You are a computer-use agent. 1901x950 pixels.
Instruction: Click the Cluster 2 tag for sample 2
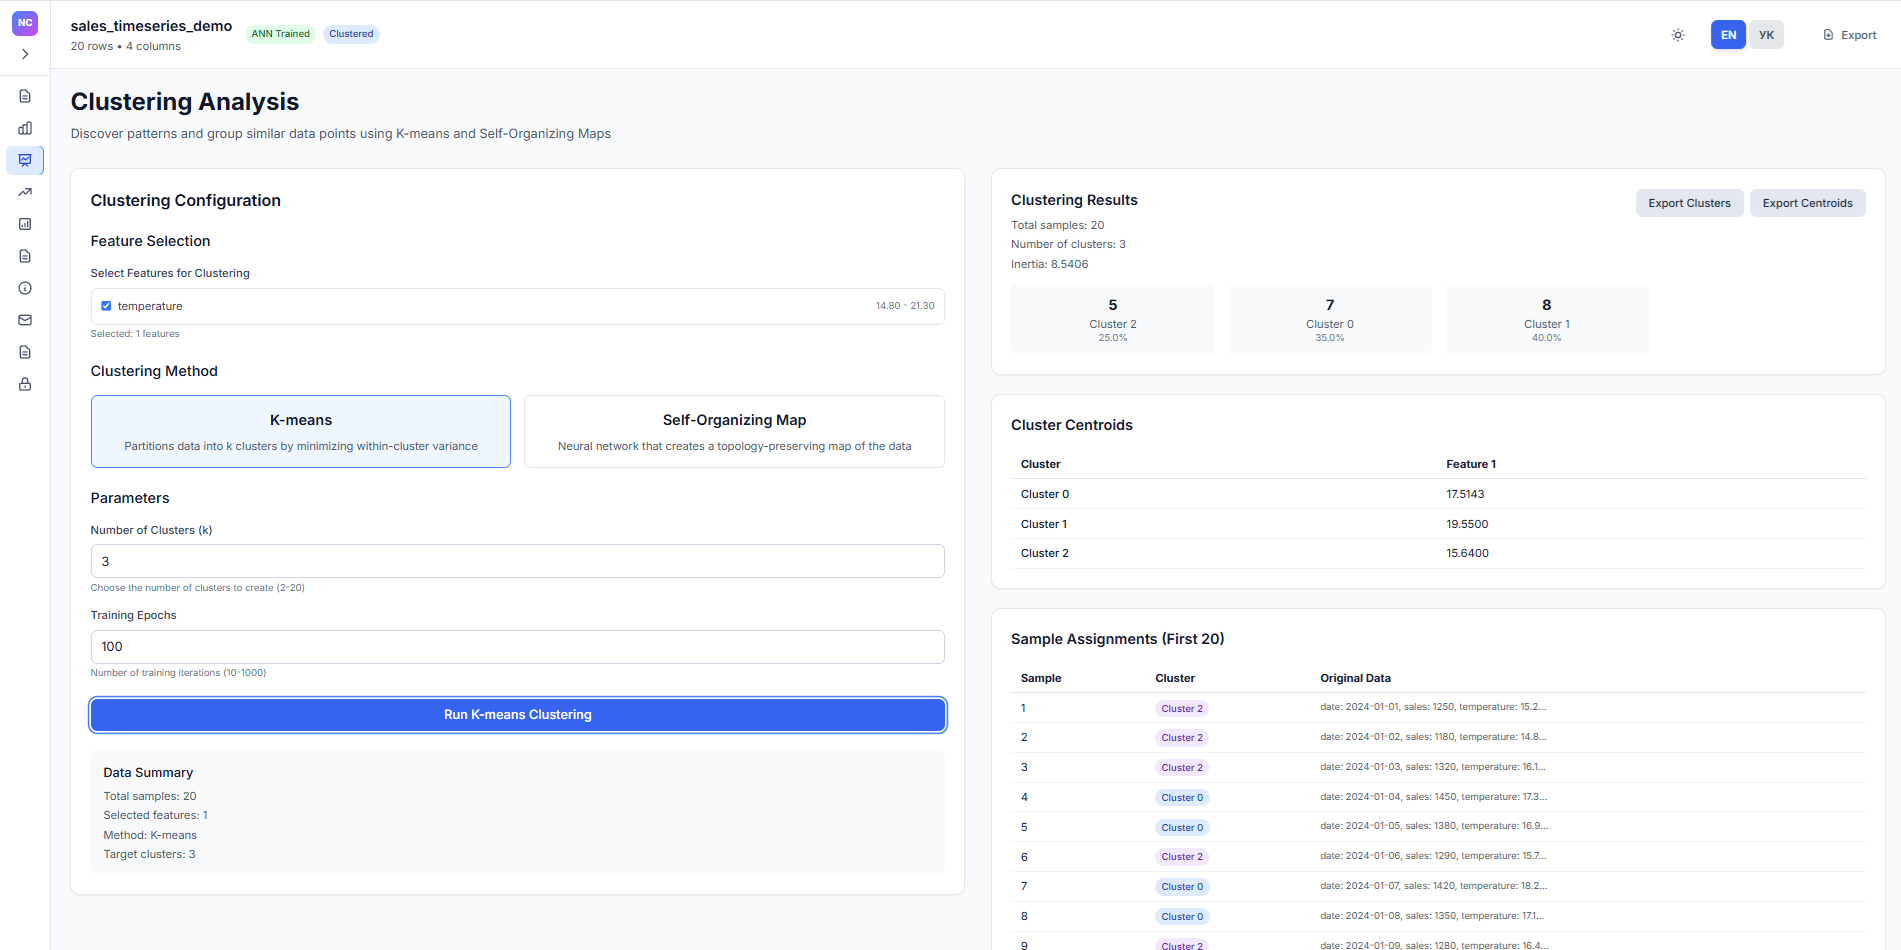(x=1182, y=738)
